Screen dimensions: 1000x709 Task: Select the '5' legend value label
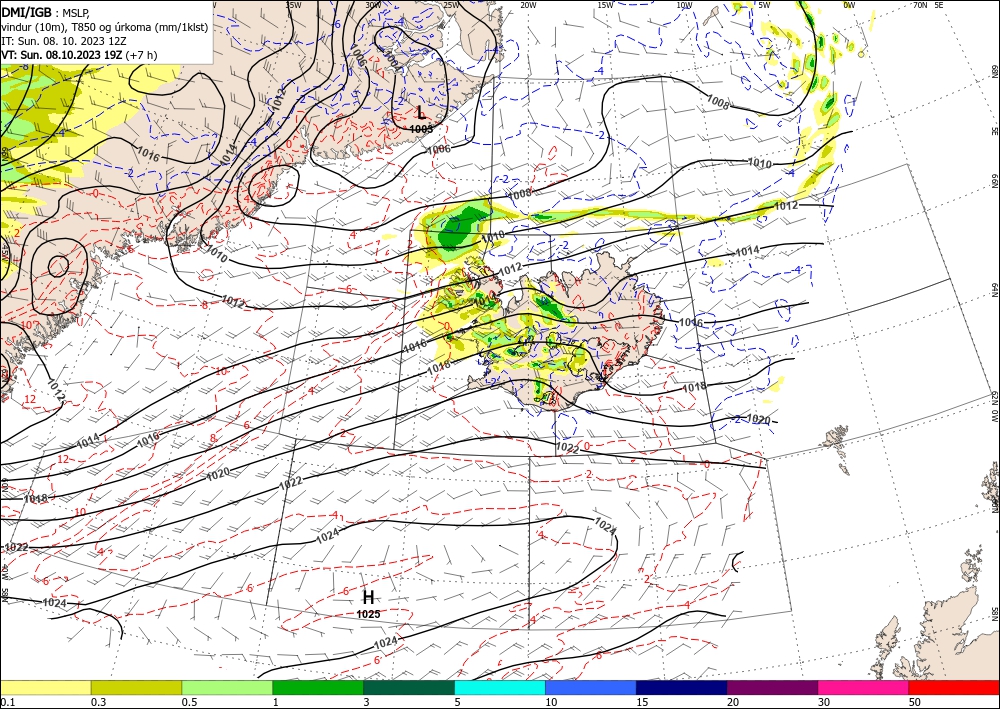458,702
